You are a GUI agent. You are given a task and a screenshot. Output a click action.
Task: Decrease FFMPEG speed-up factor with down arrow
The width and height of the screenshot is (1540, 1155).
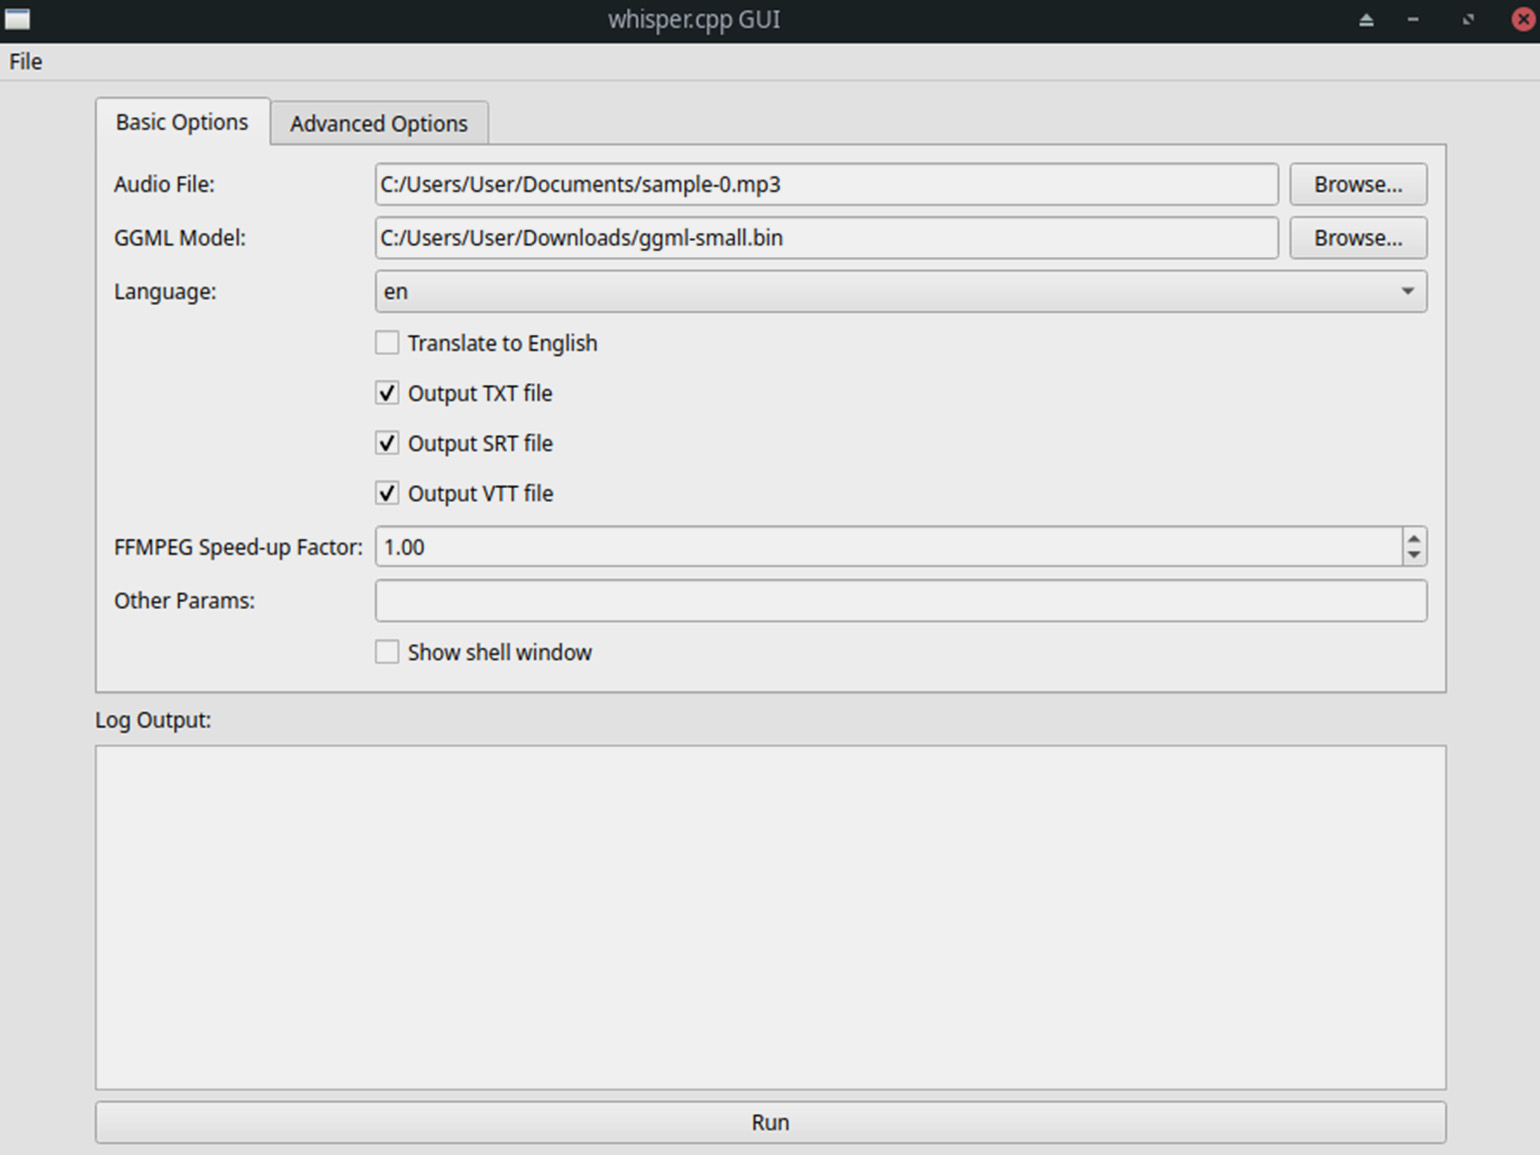click(1414, 555)
